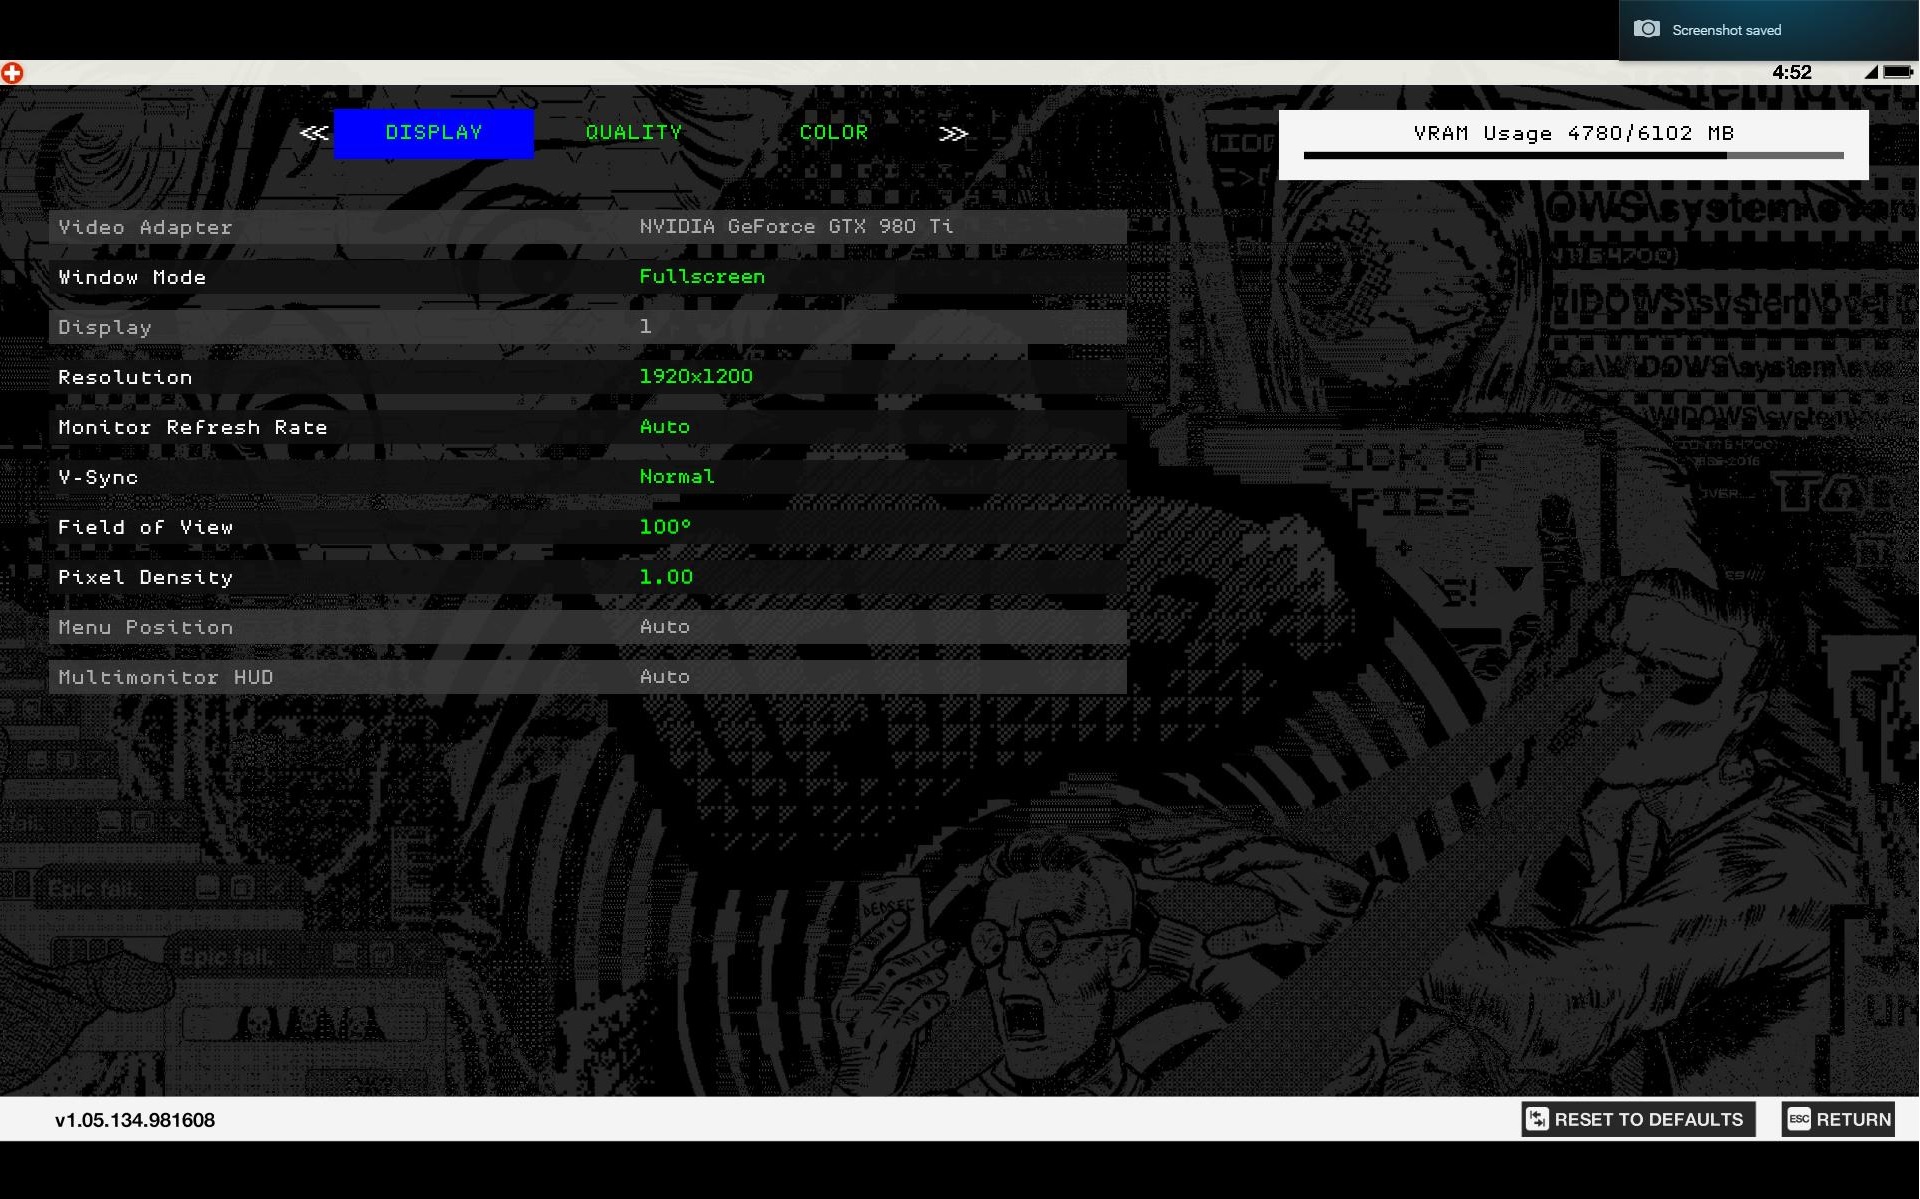Click the signal strength icon near clock

1870,72
